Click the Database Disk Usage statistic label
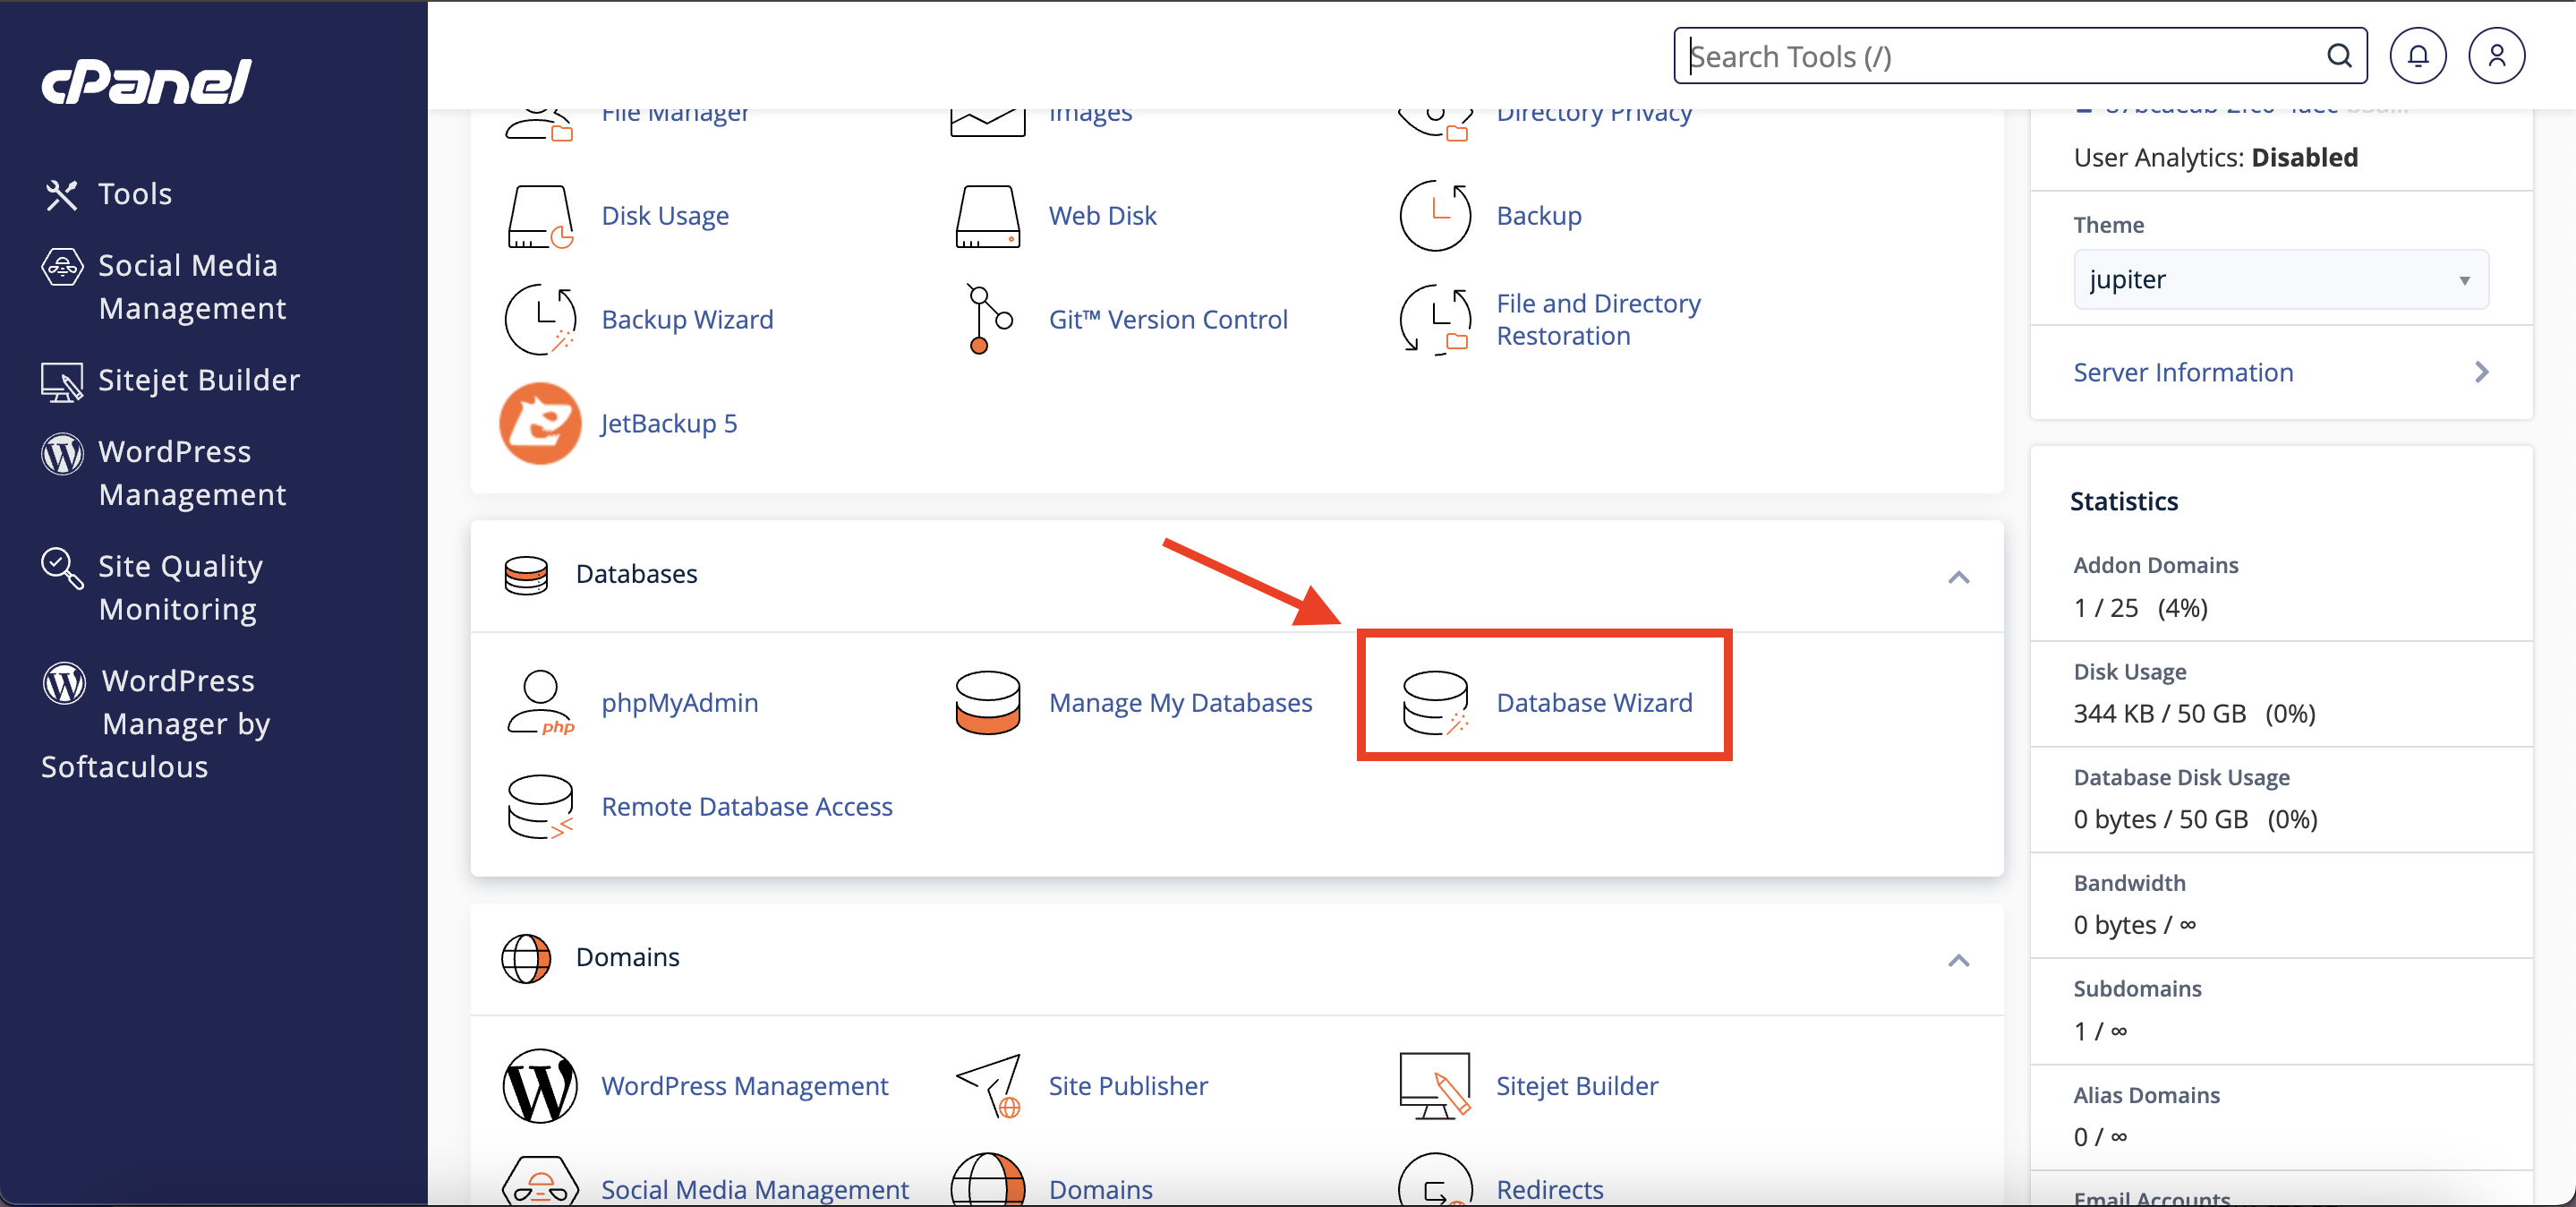The image size is (2576, 1207). (x=2181, y=778)
